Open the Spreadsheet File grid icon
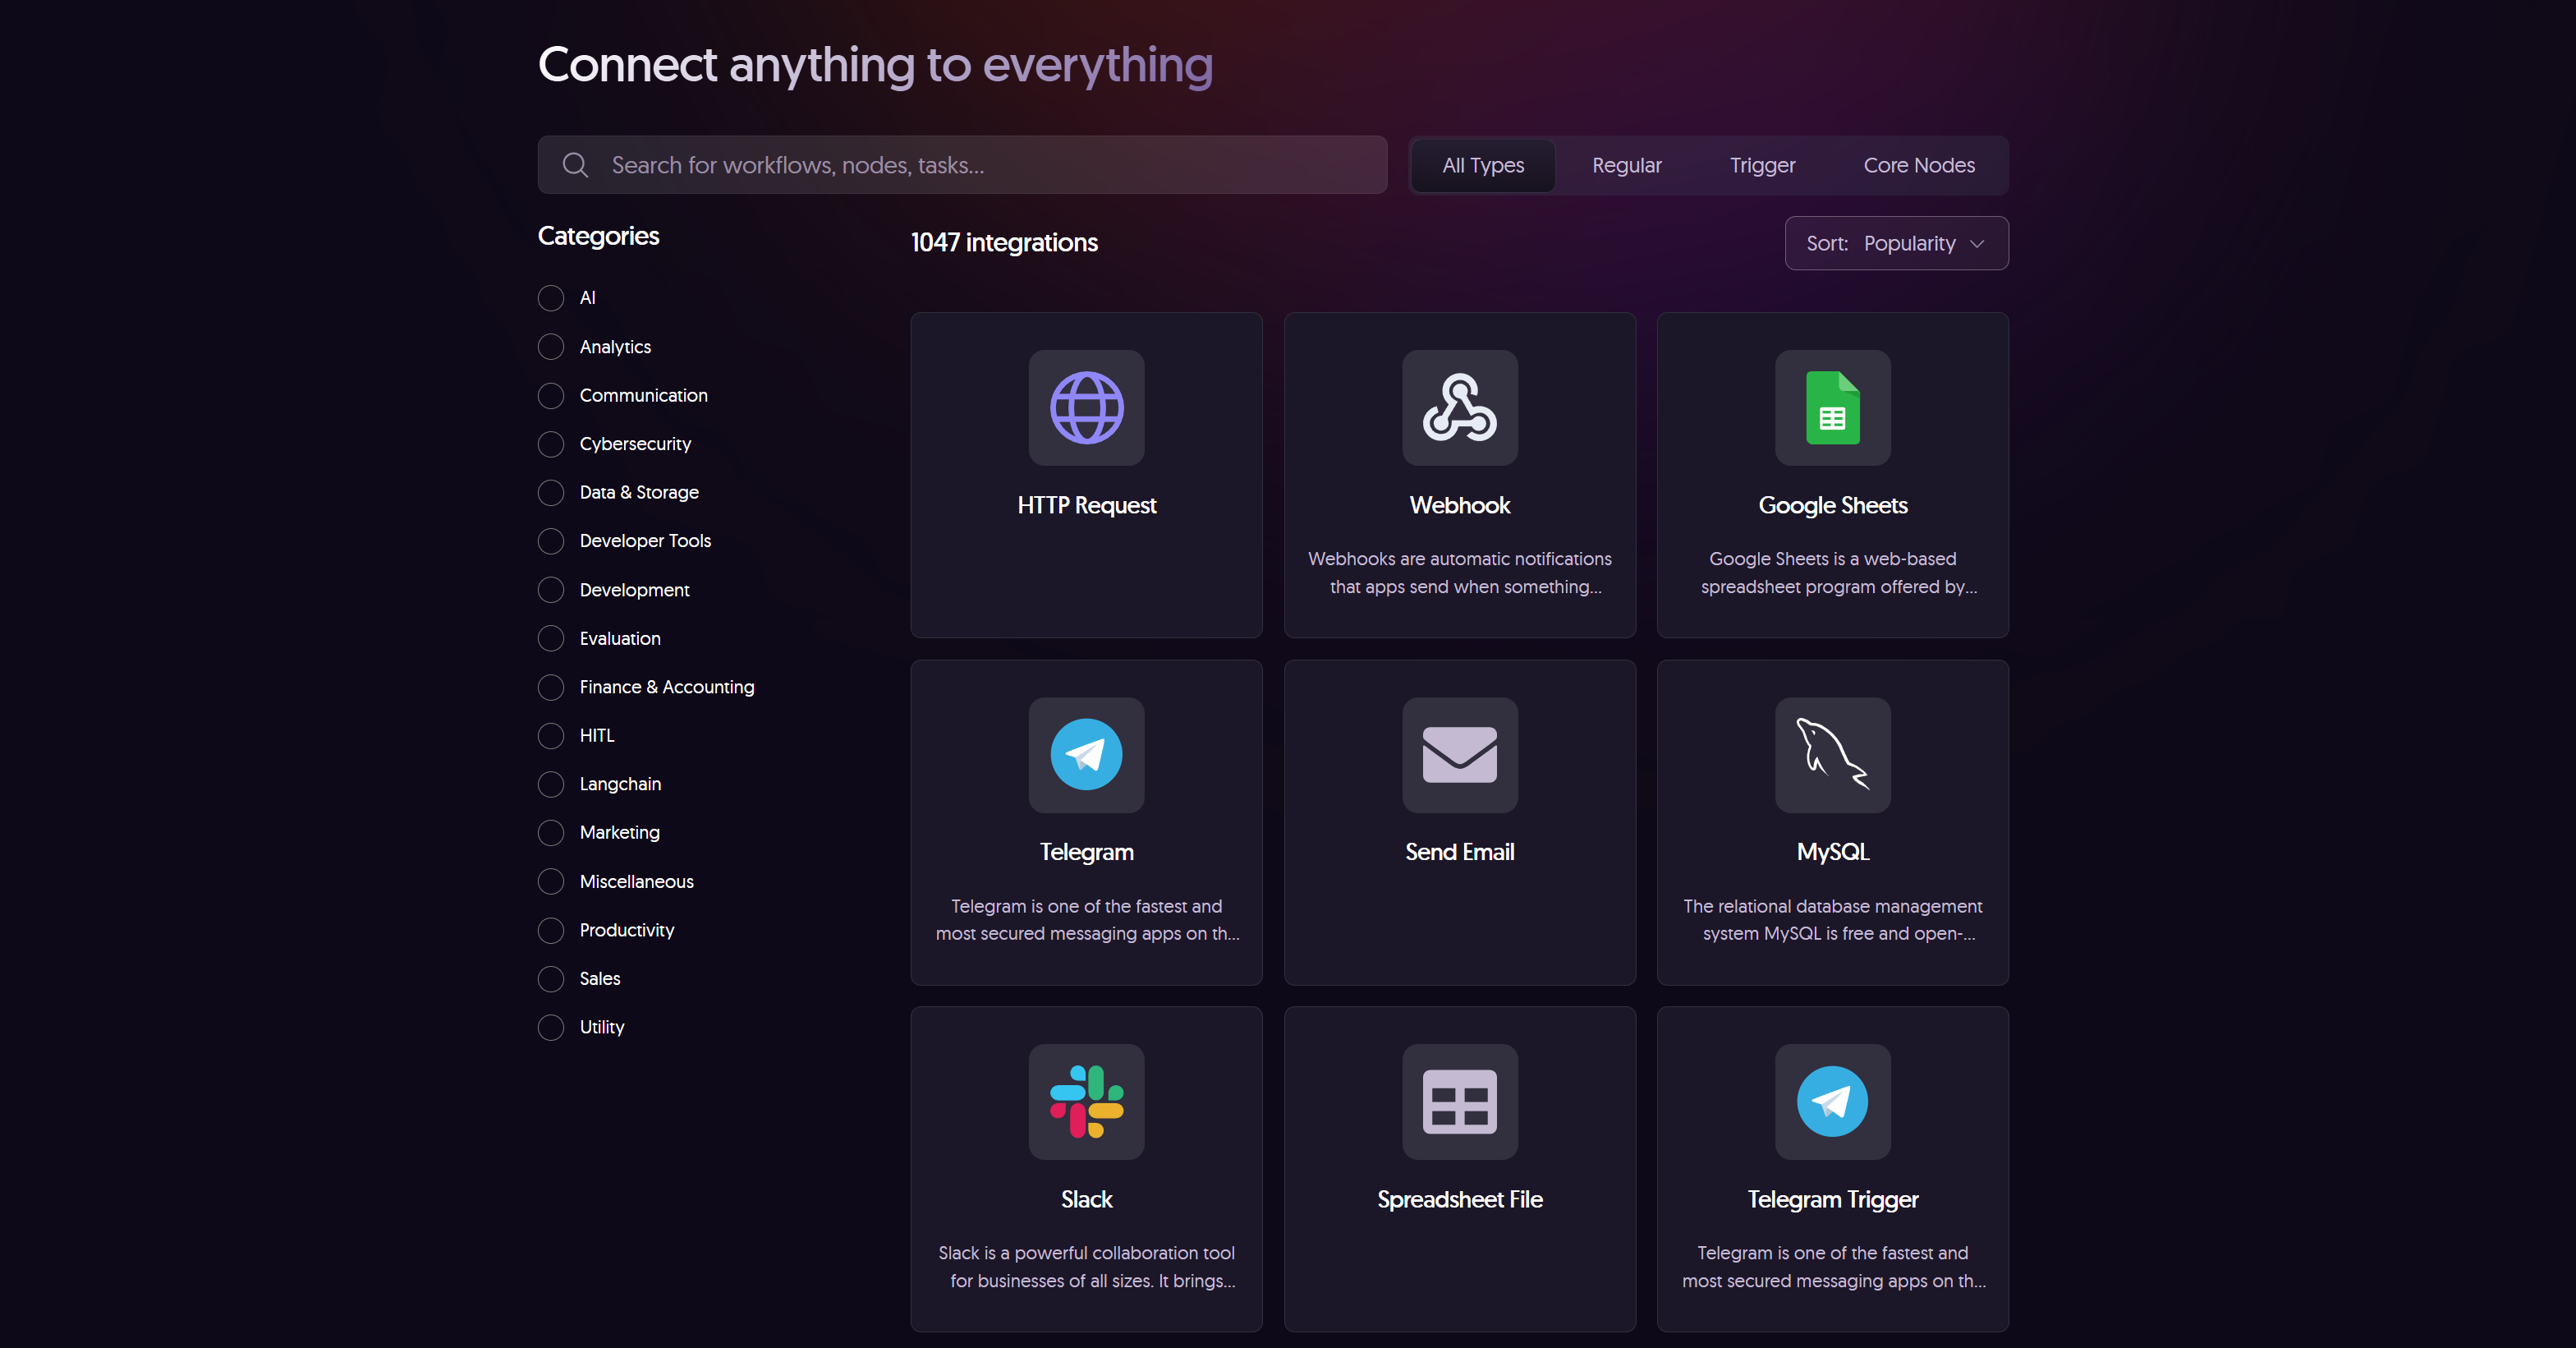The height and width of the screenshot is (1348, 2576). tap(1459, 1101)
